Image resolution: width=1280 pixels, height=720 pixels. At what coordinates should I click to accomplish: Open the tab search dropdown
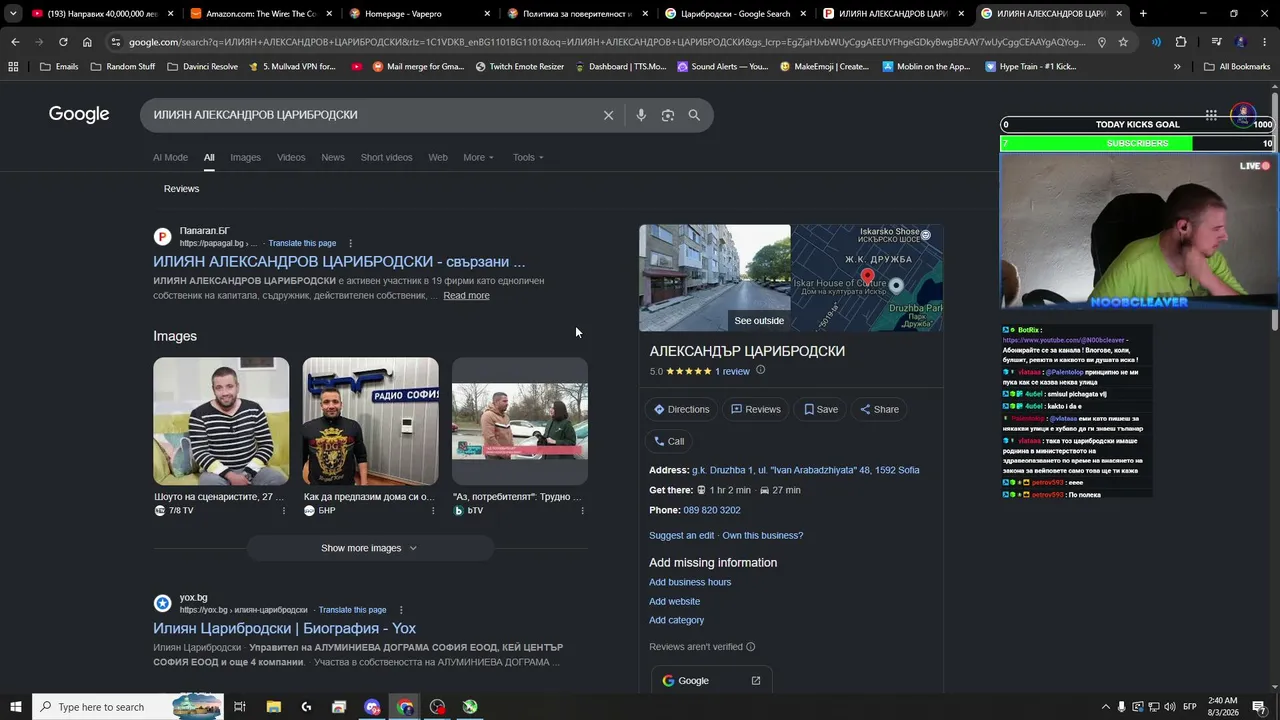[x=13, y=14]
